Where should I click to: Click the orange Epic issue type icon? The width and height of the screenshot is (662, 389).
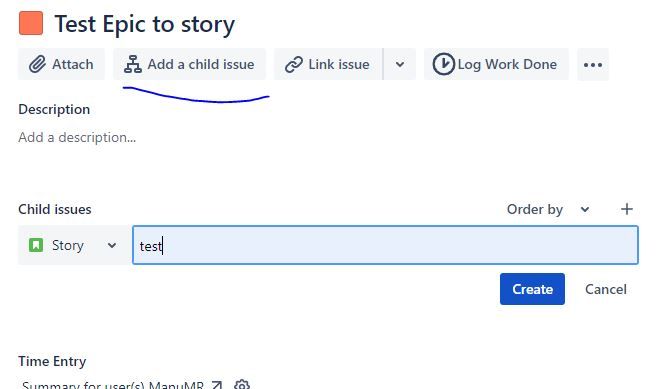coord(31,23)
